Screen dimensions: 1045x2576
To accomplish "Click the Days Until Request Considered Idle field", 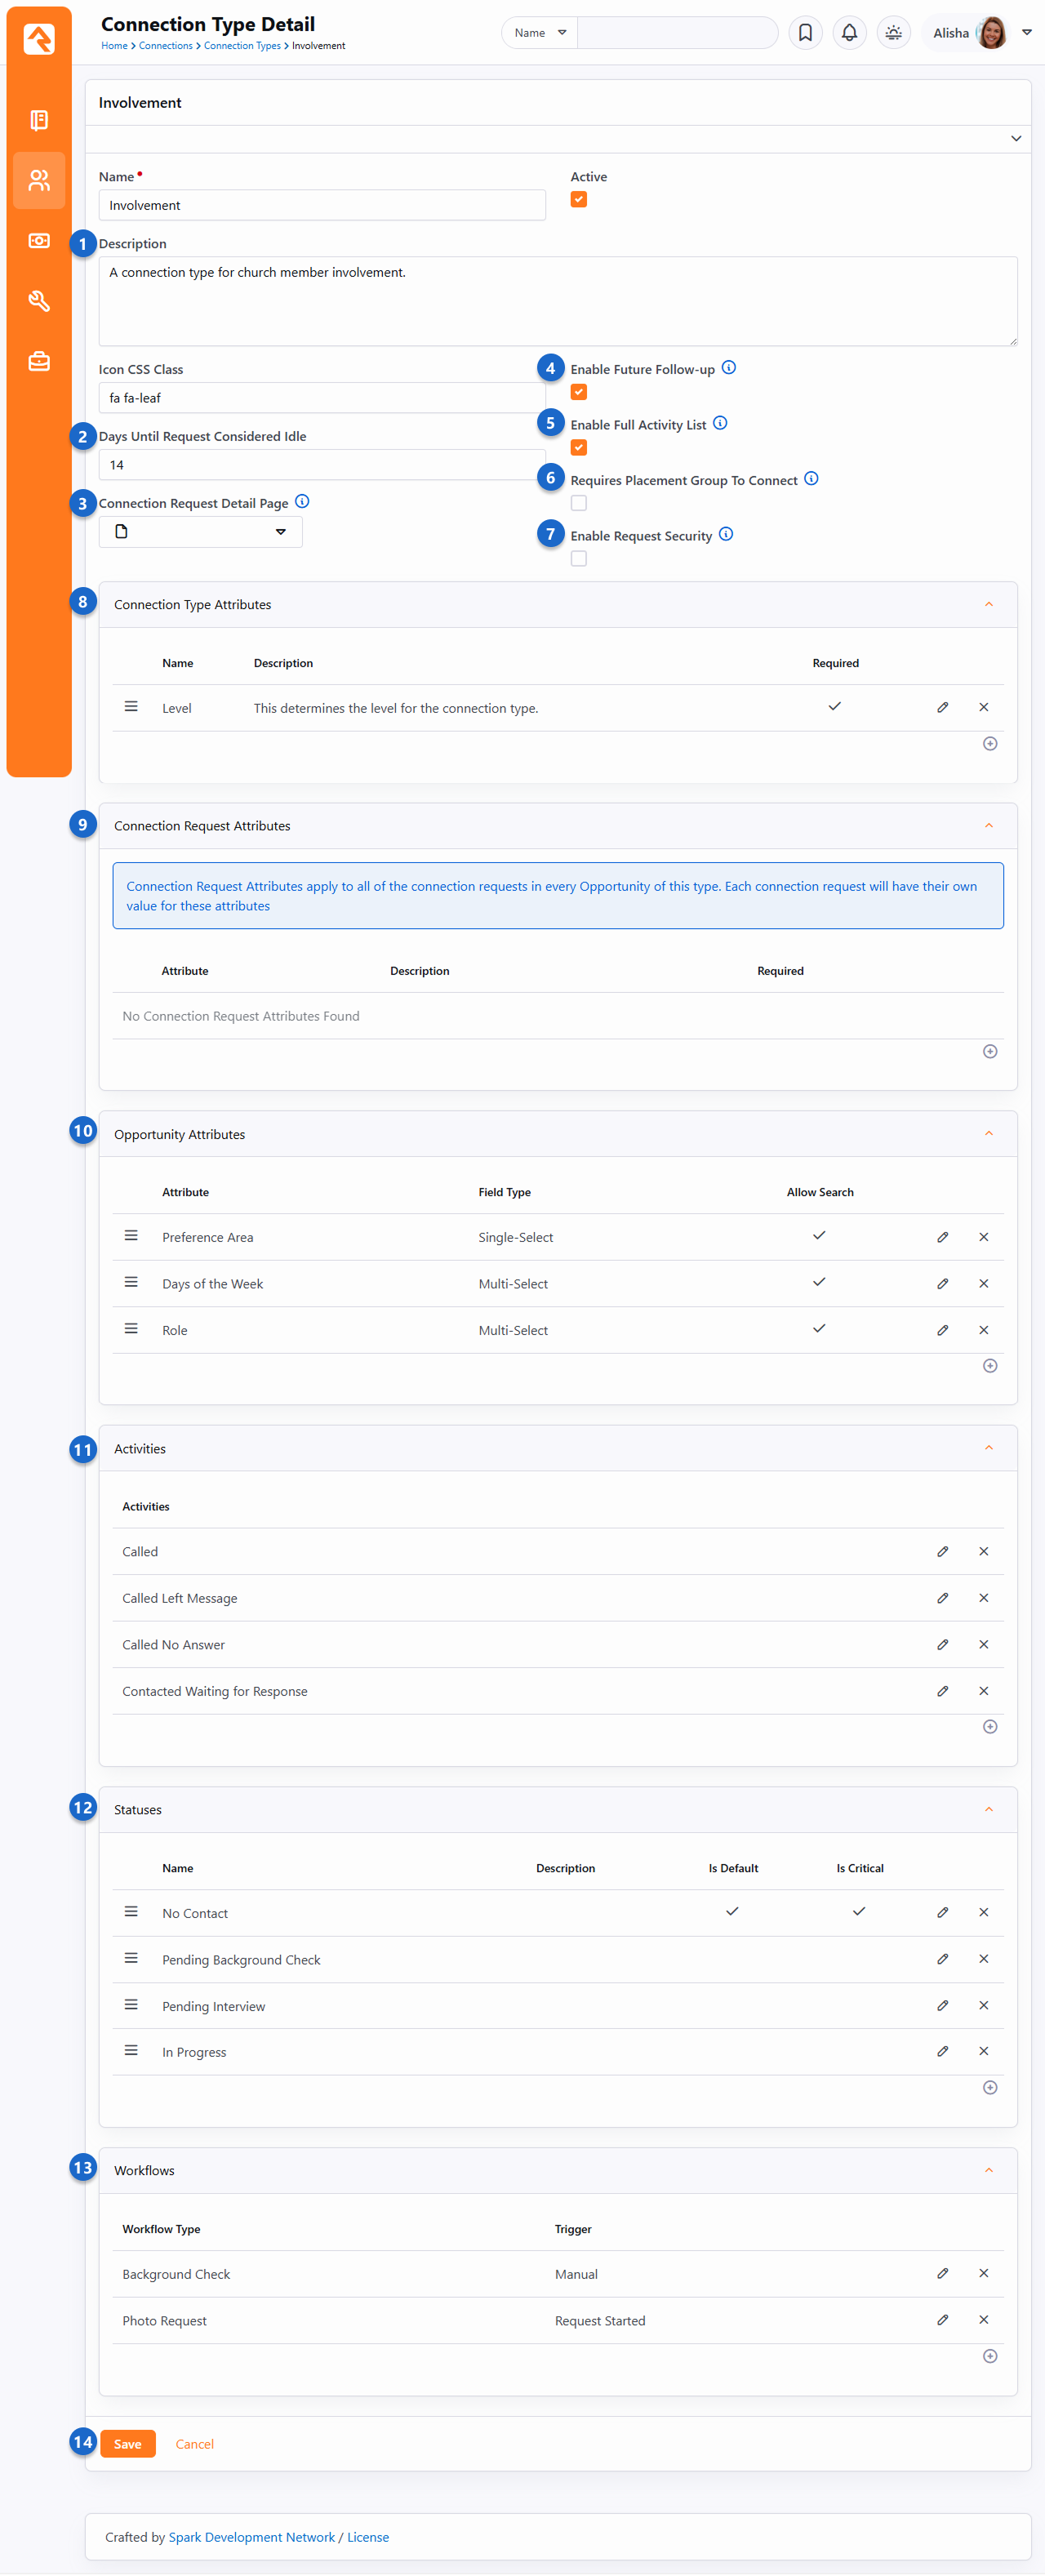I will click(322, 465).
